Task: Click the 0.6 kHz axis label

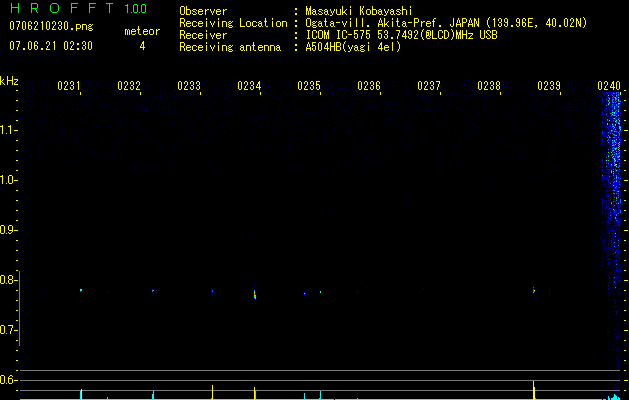Action: point(9,380)
